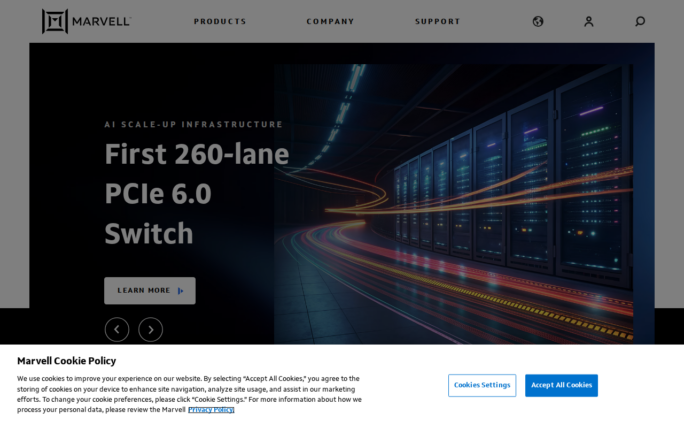684x428 pixels.
Task: Click the 'AI Scale-Up Infrastructure' label
Action: (193, 124)
